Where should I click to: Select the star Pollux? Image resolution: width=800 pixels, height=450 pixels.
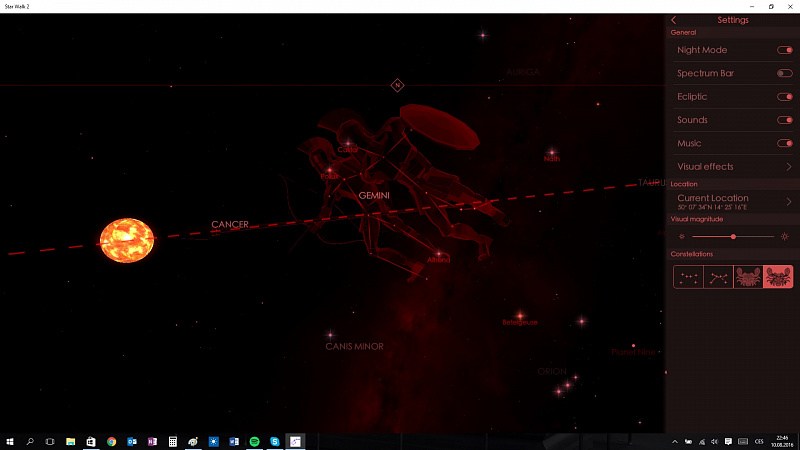[x=330, y=170]
